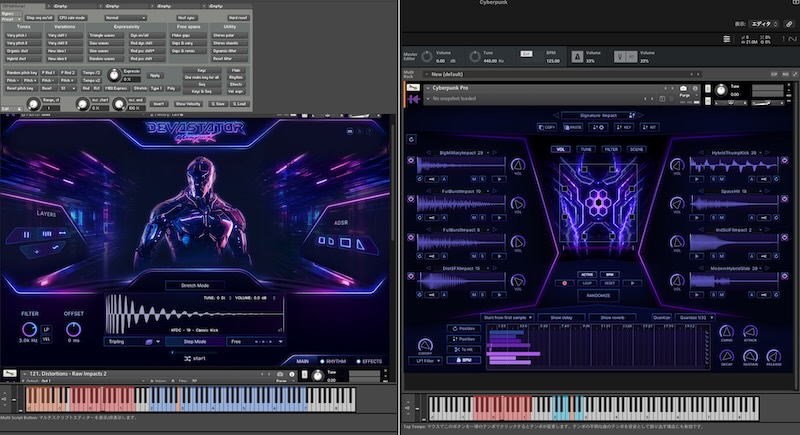Open the HybridThumpKick 26 sample dropdown

tap(761, 152)
